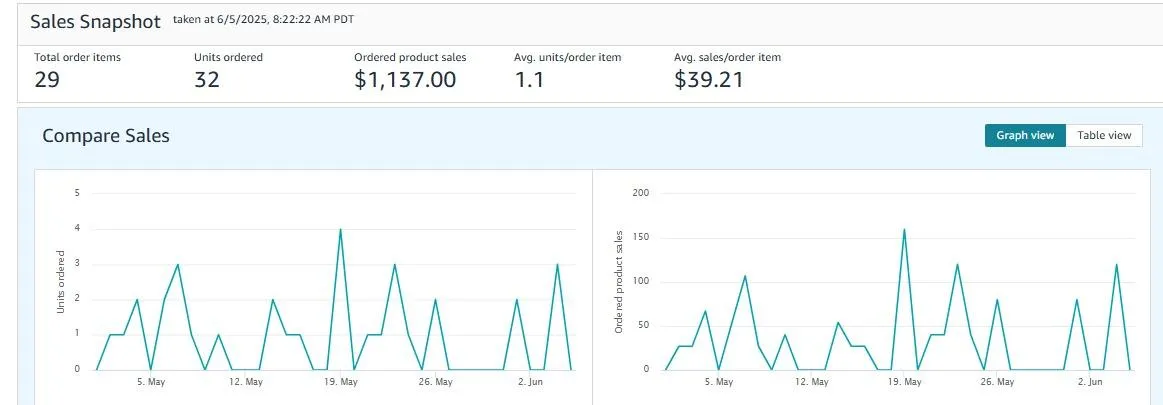Click the 19. May peak in product sales chart
This screenshot has width=1163, height=405.
[x=904, y=229]
